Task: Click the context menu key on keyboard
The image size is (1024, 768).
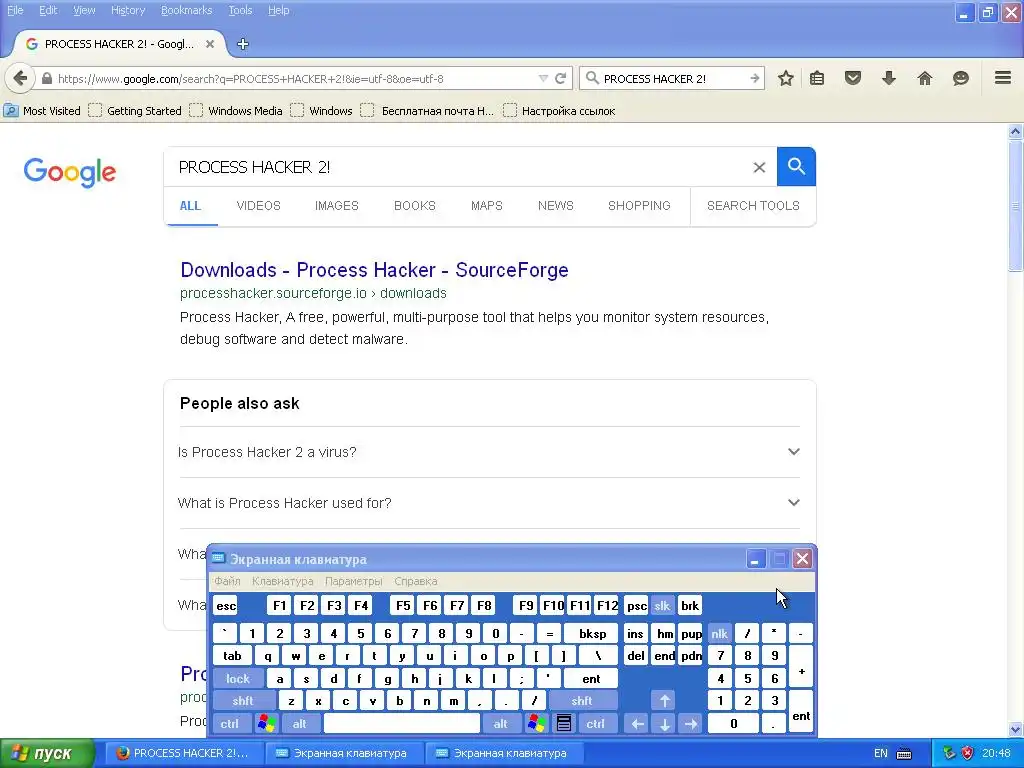Action: click(x=564, y=723)
